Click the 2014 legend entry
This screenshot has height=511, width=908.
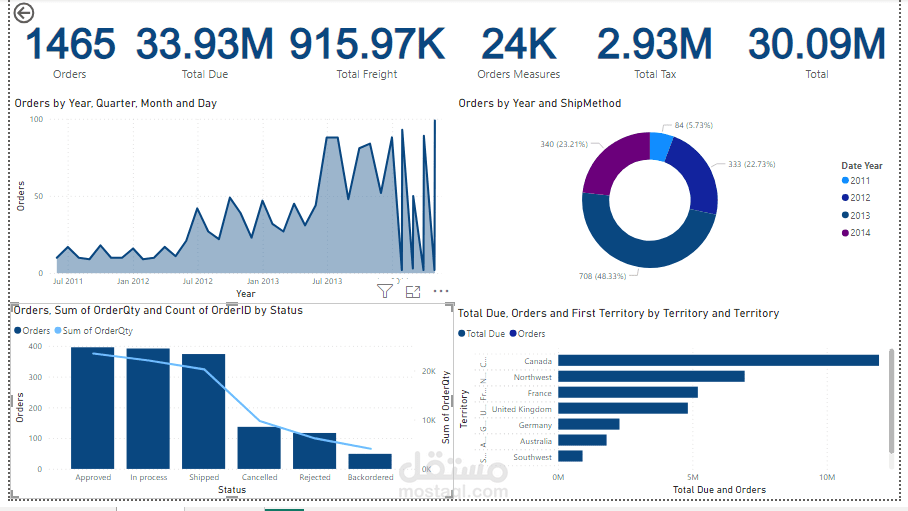[x=856, y=233]
